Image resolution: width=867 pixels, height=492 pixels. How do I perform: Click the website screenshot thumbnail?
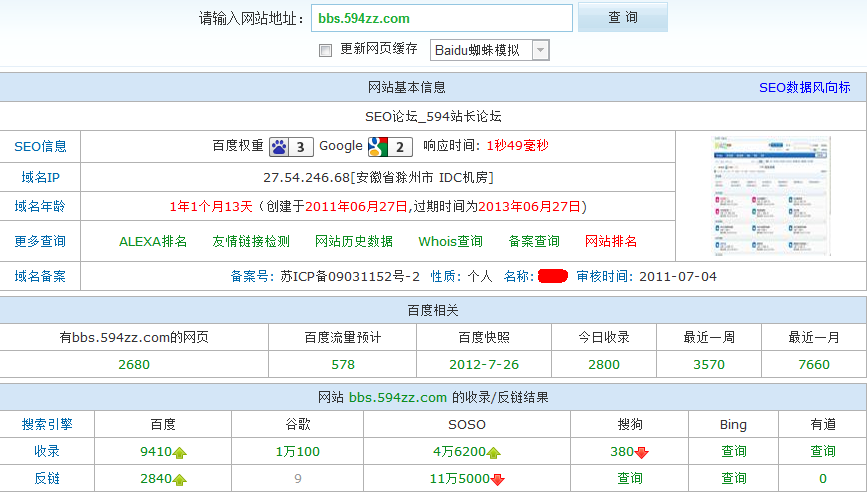(758, 196)
